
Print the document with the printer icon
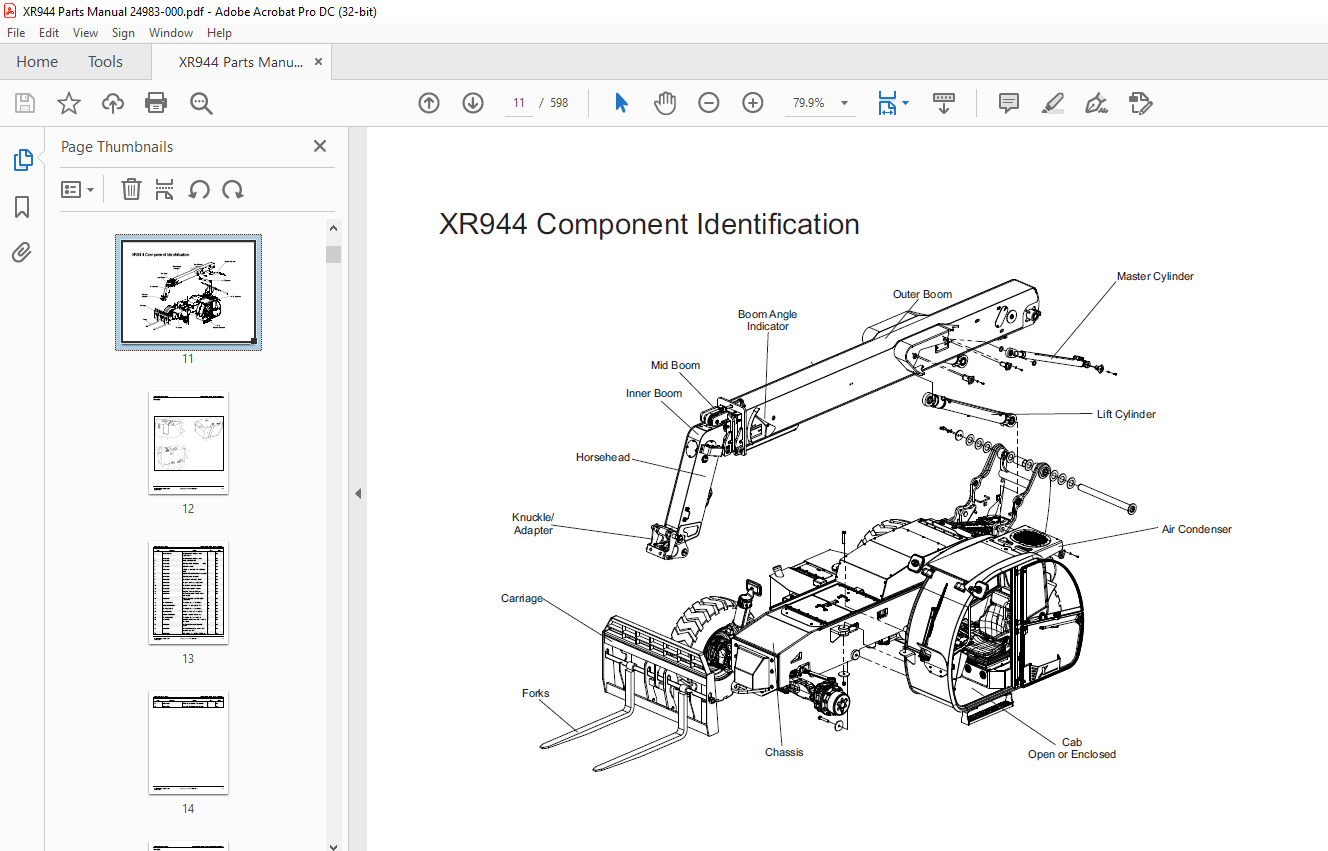pos(156,103)
